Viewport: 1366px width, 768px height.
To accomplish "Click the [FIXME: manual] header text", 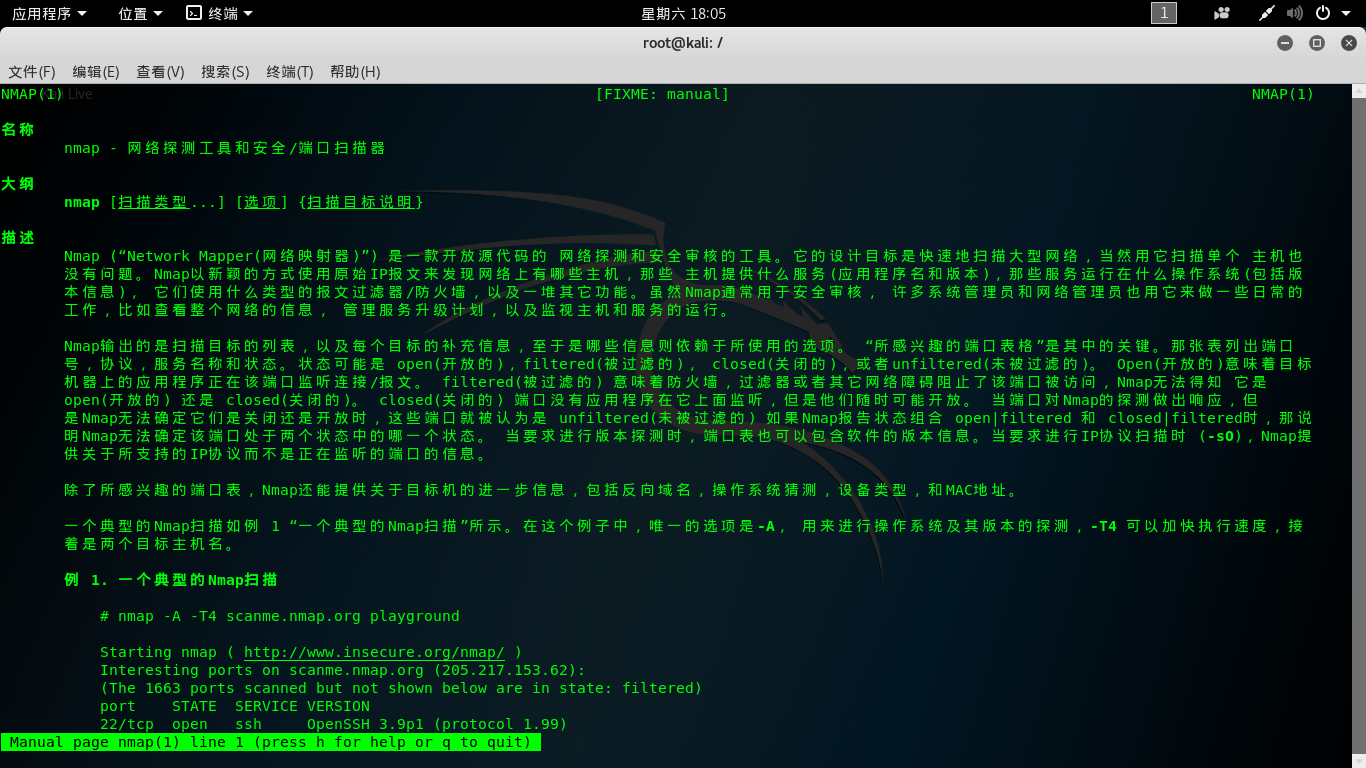I will 662,94.
